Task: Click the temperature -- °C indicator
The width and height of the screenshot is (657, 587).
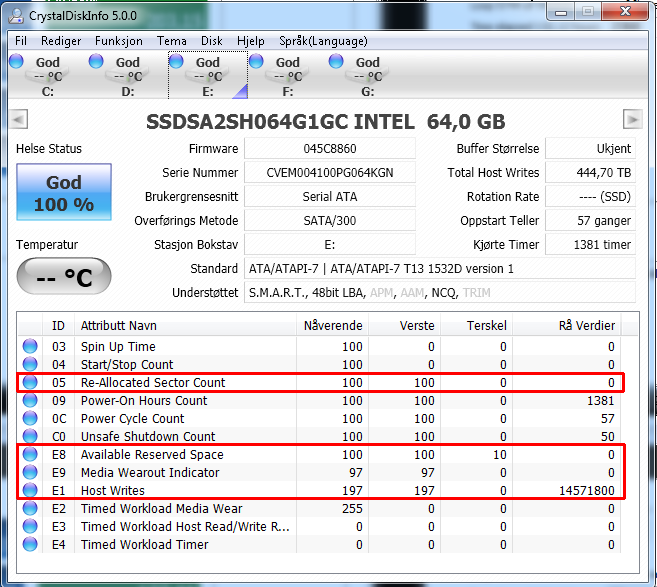Action: (x=64, y=276)
